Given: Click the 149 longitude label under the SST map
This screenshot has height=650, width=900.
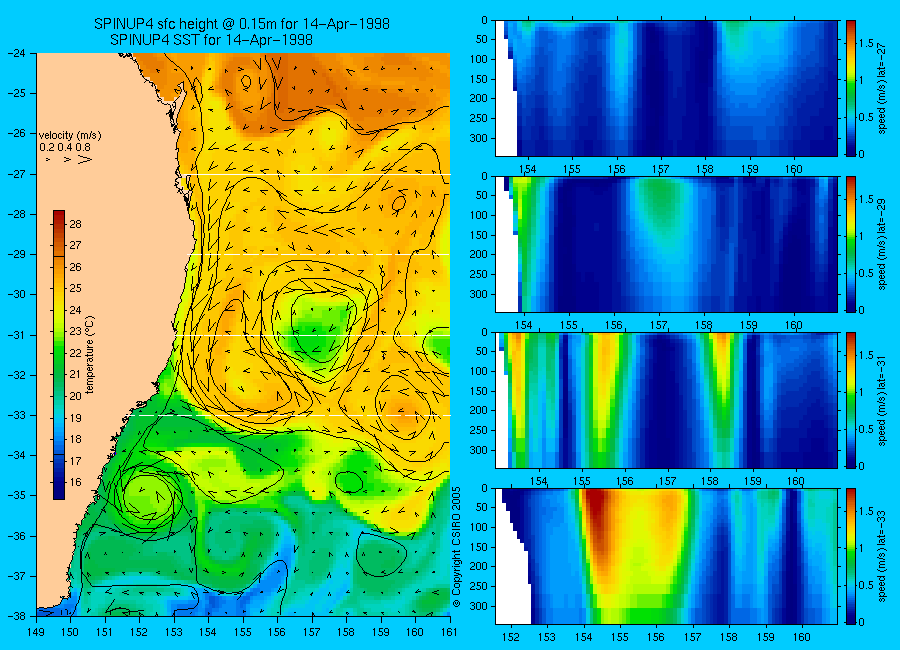Looking at the screenshot, I should (36, 632).
